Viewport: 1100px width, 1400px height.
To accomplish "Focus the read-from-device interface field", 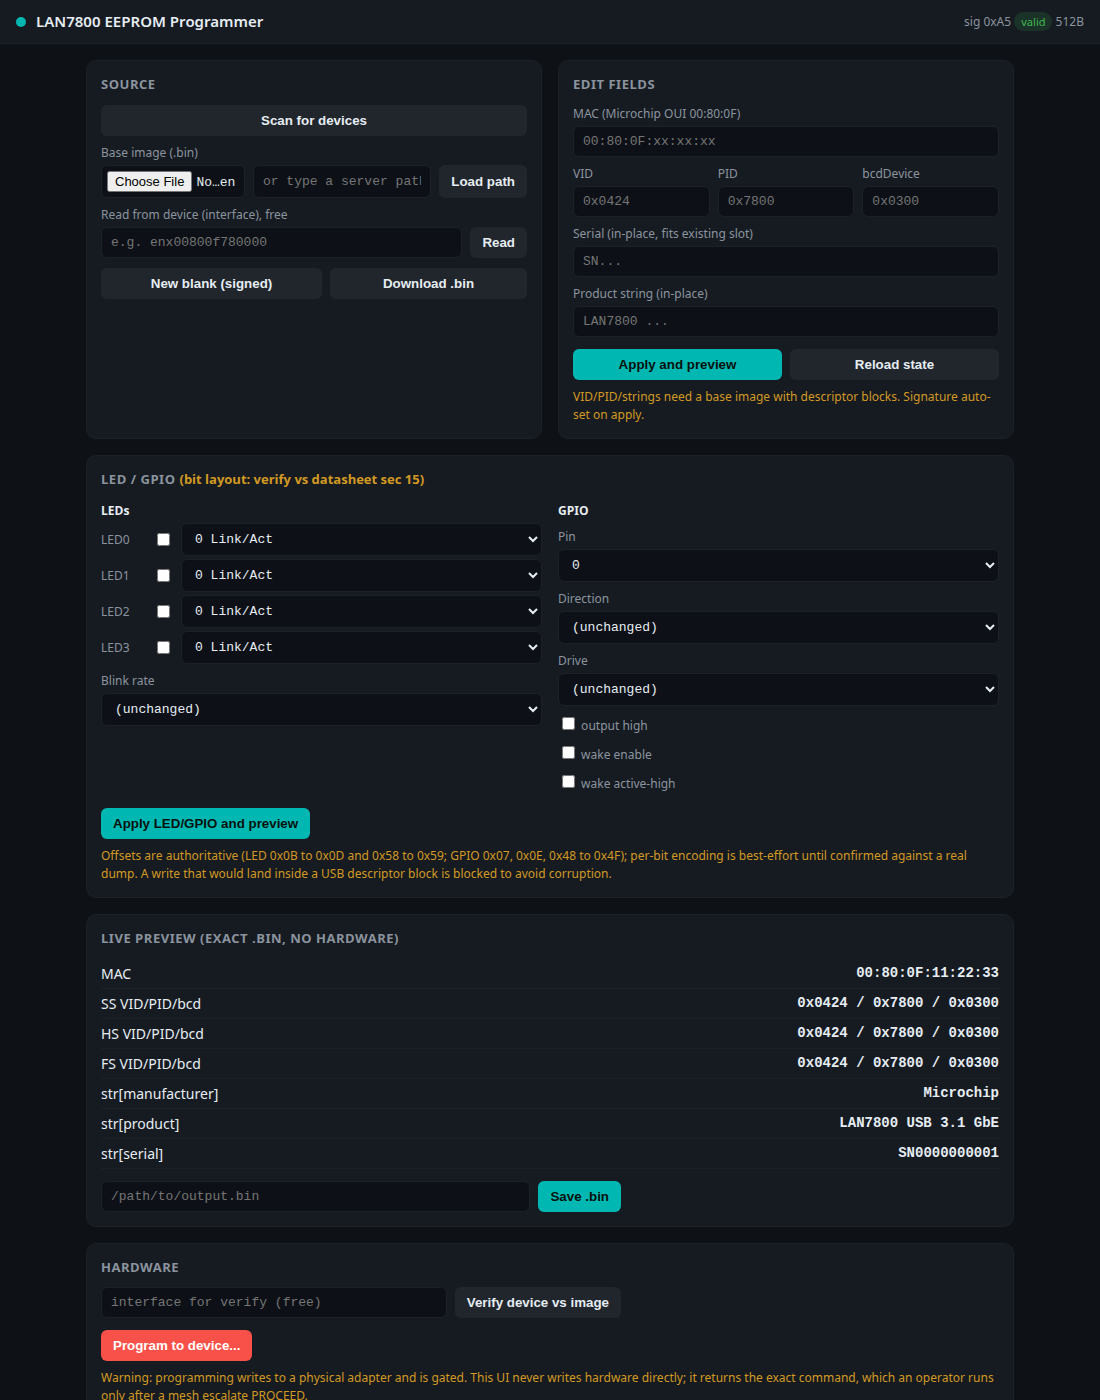I will [x=281, y=242].
